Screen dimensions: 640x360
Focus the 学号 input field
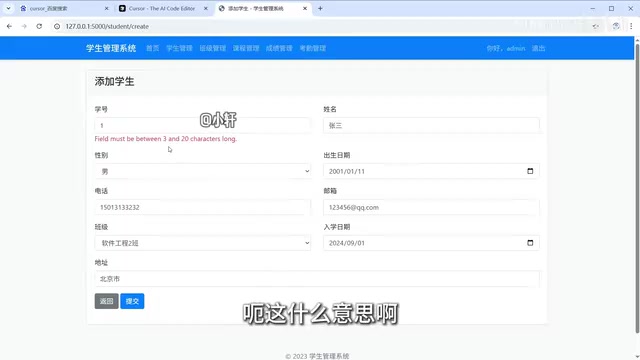[202, 125]
